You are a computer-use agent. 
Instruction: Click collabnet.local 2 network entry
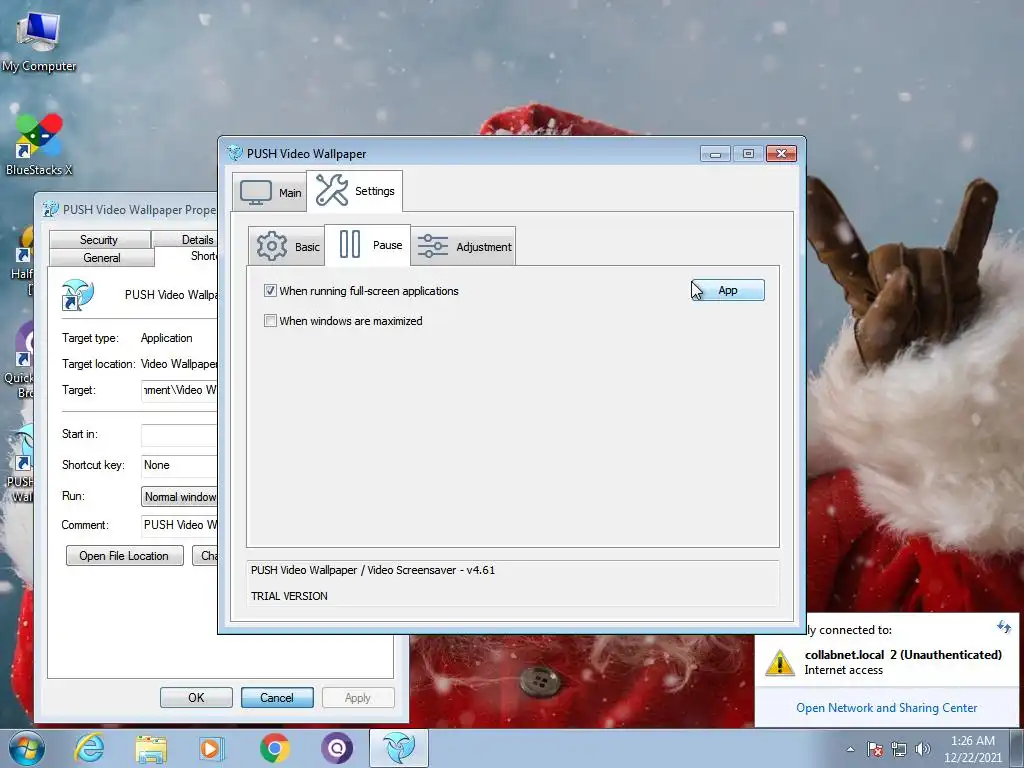pyautogui.click(x=903, y=662)
